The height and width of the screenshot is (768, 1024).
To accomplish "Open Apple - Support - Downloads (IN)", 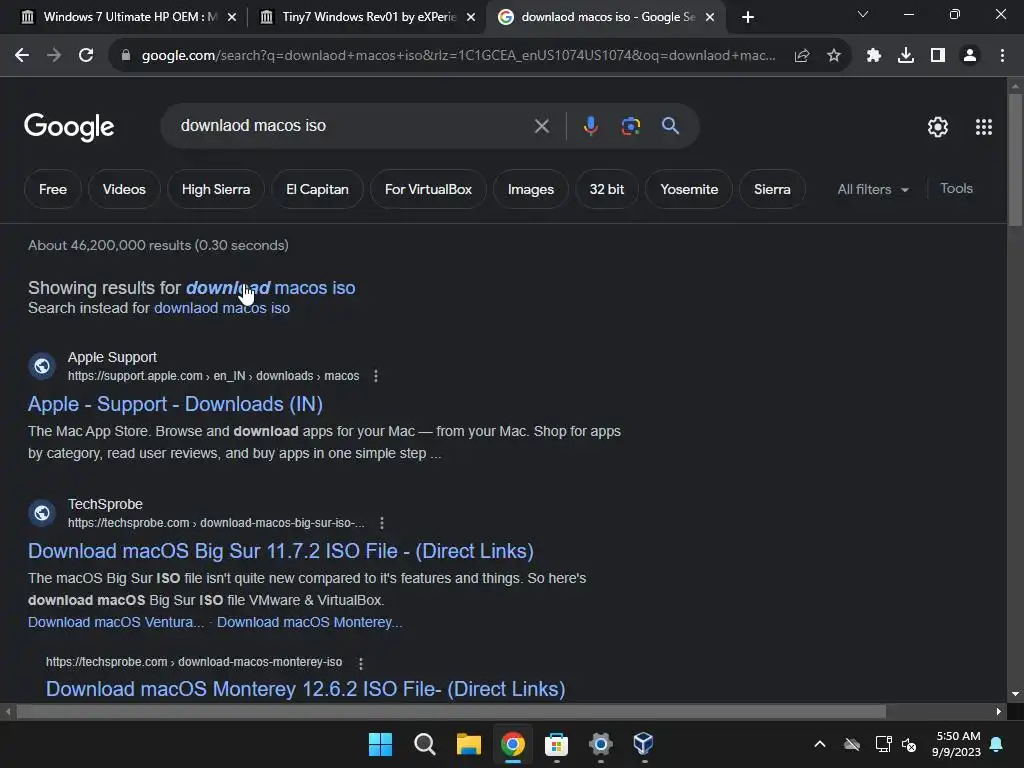I will [x=176, y=404].
